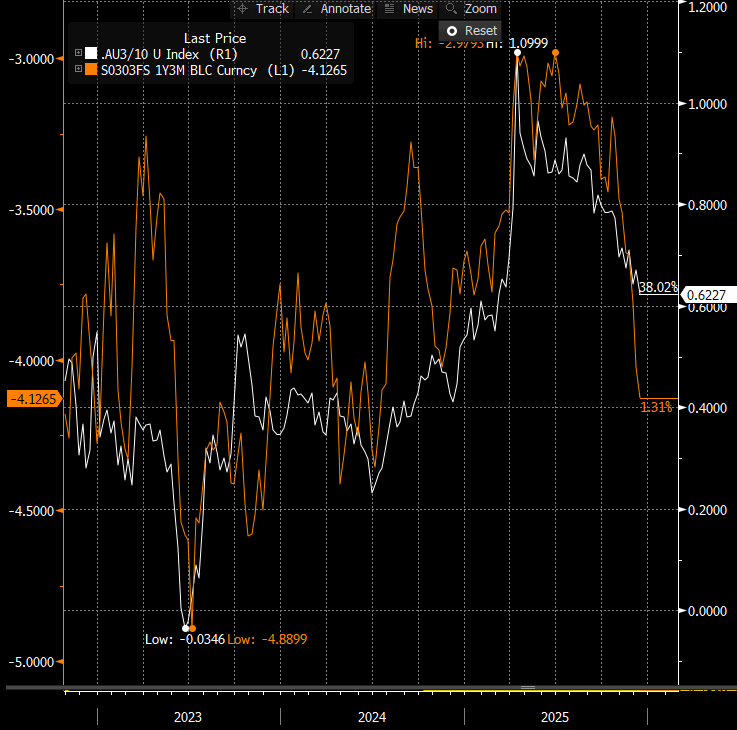Expand the S0303FS 1Y3M BLC Curncy entry
The width and height of the screenshot is (737, 730).
pos(79,70)
